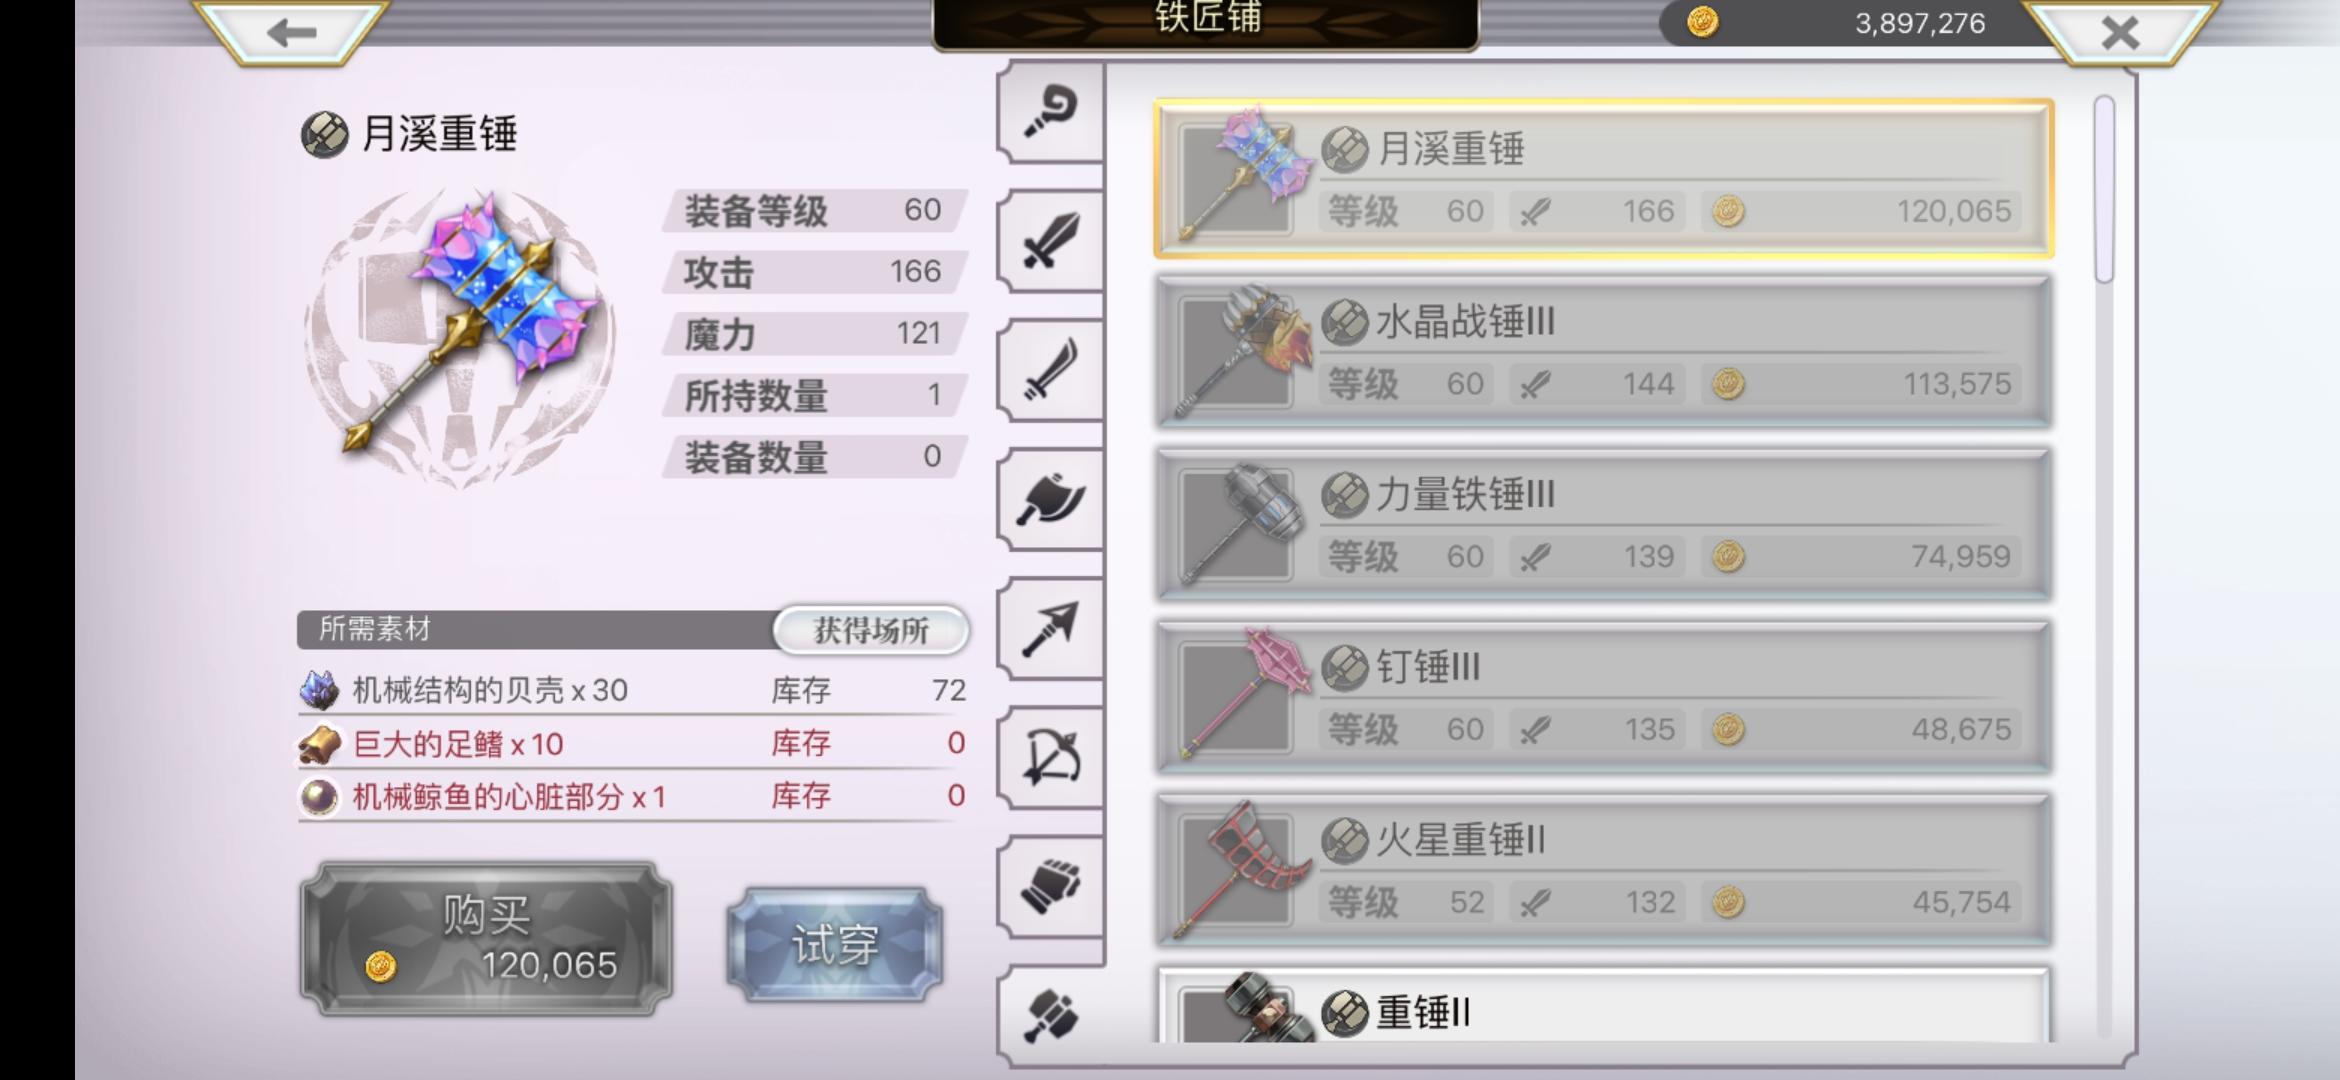The height and width of the screenshot is (1080, 2340).
Task: Select 钉锤III from weapon list
Action: click(1604, 698)
